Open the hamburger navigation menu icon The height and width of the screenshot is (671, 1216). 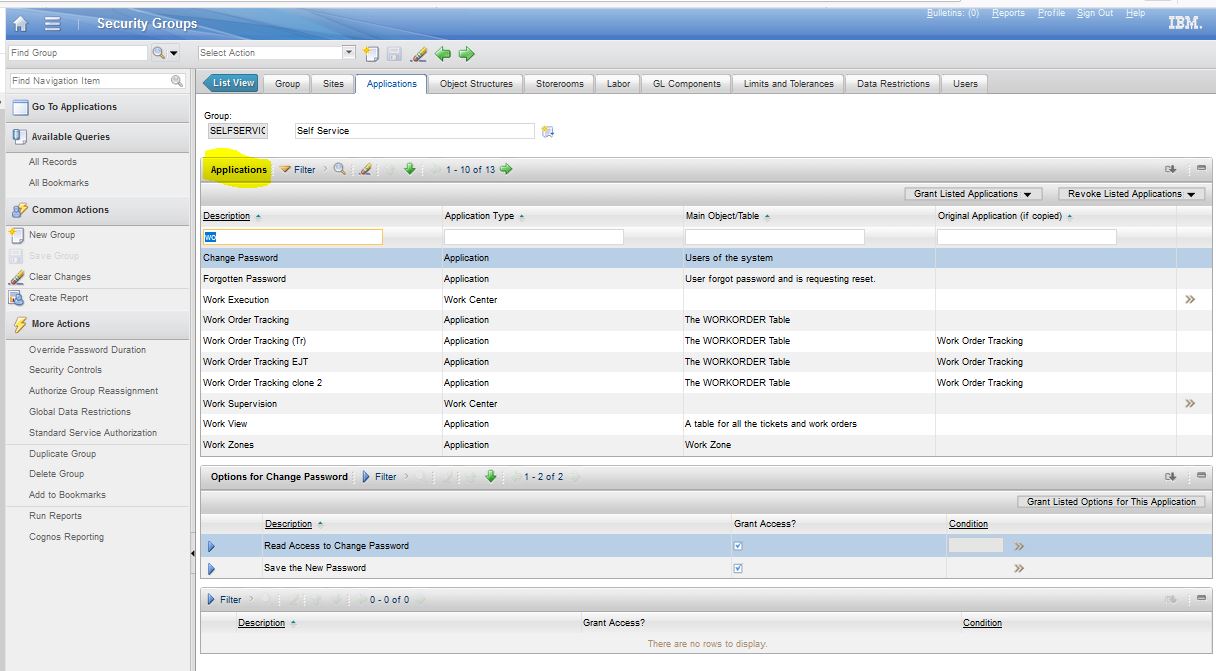pos(52,23)
